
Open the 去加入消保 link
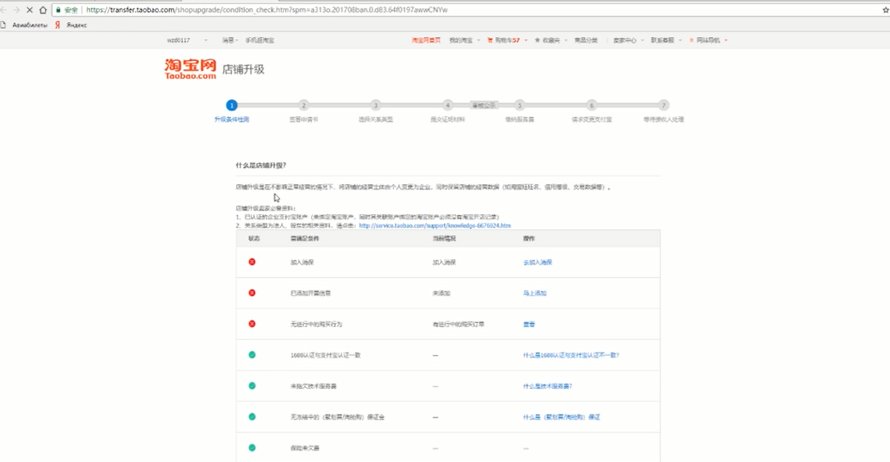538,262
